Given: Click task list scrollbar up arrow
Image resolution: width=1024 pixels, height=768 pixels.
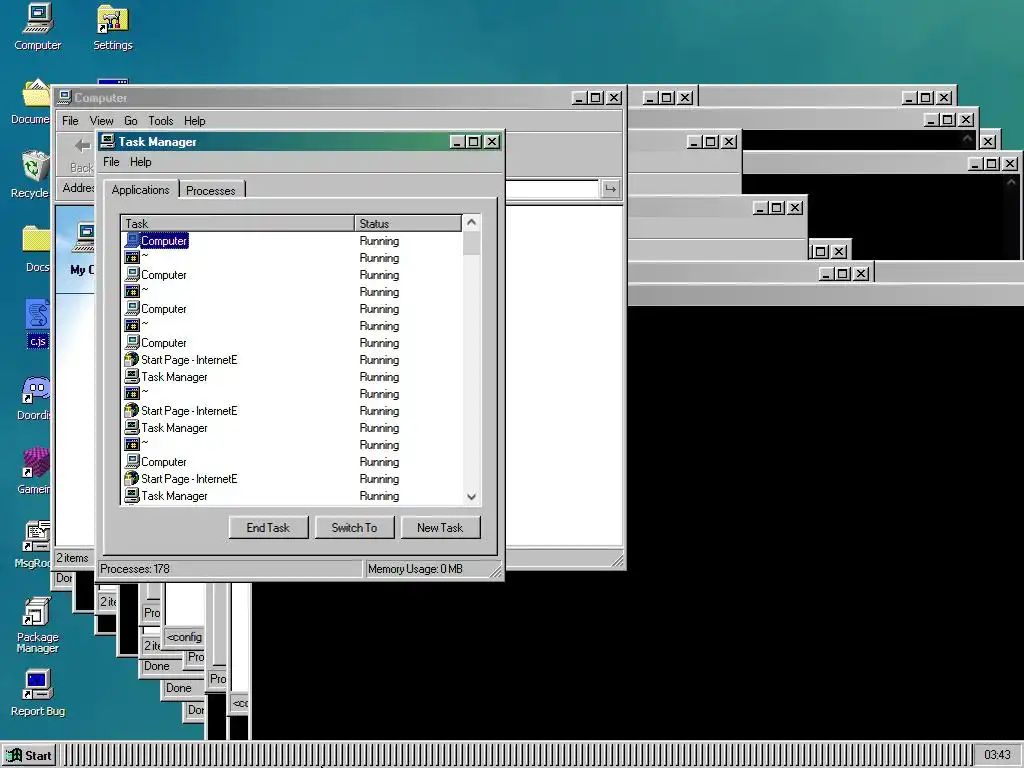Looking at the screenshot, I should [472, 223].
